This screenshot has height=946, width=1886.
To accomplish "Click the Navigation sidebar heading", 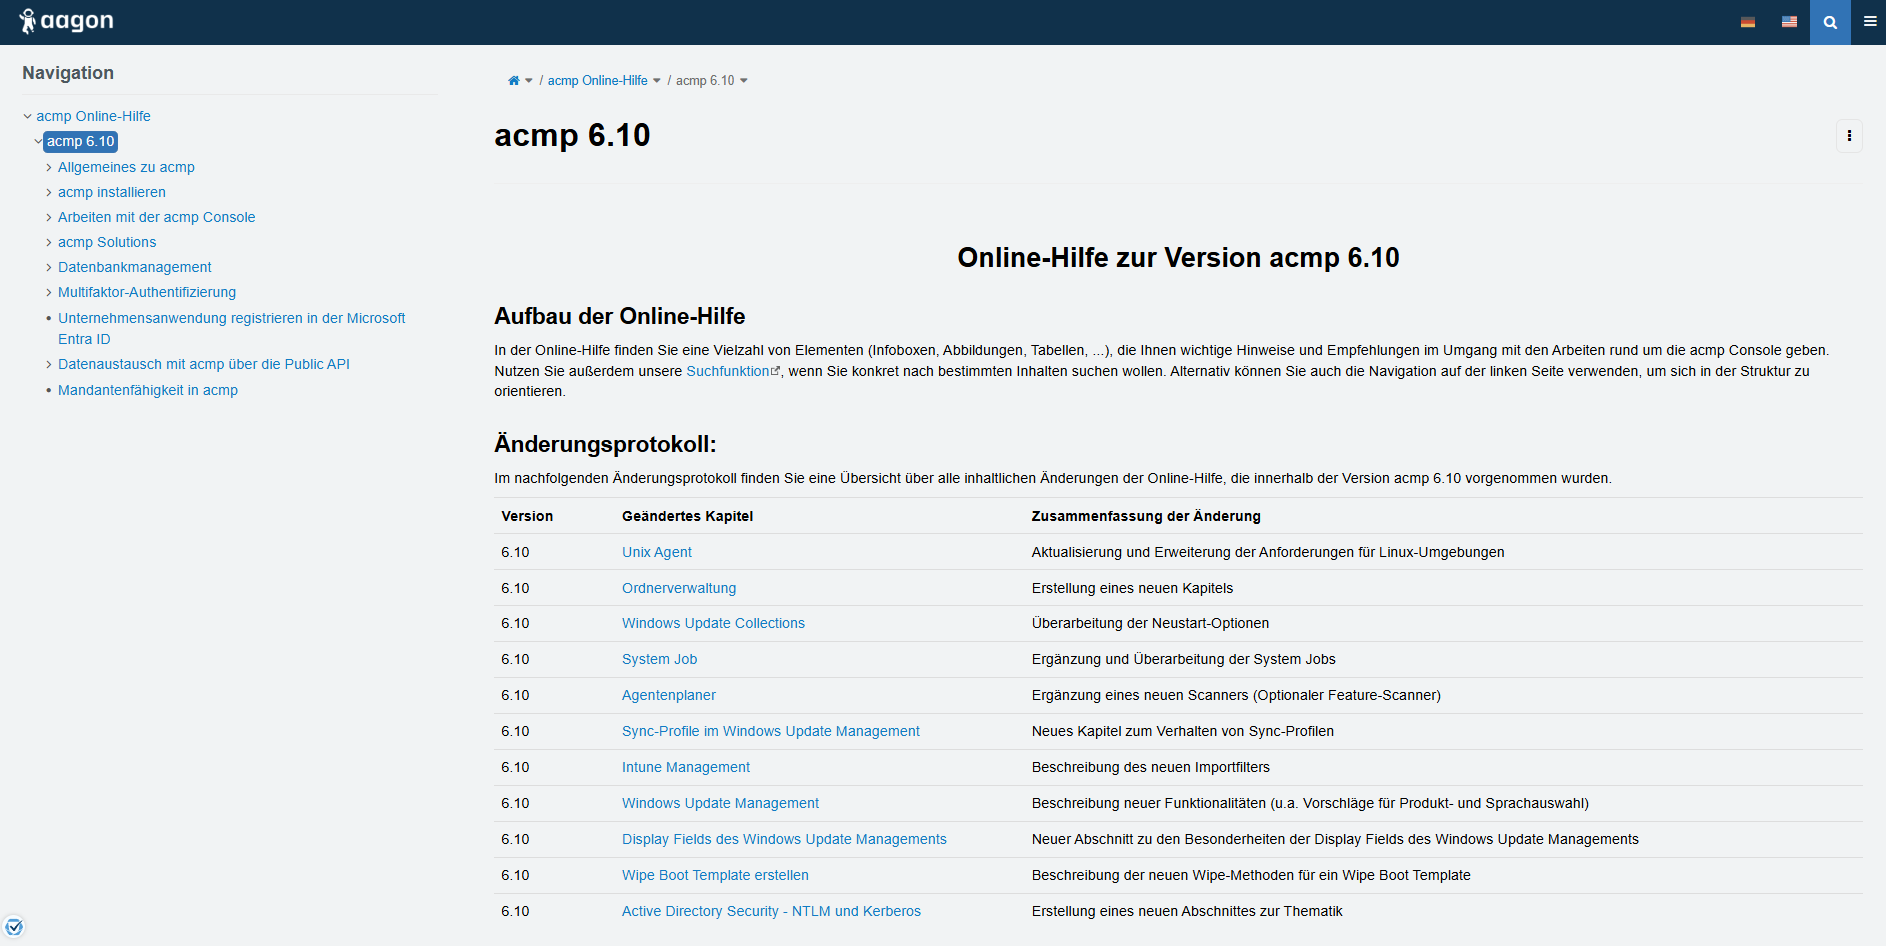I will tap(68, 73).
